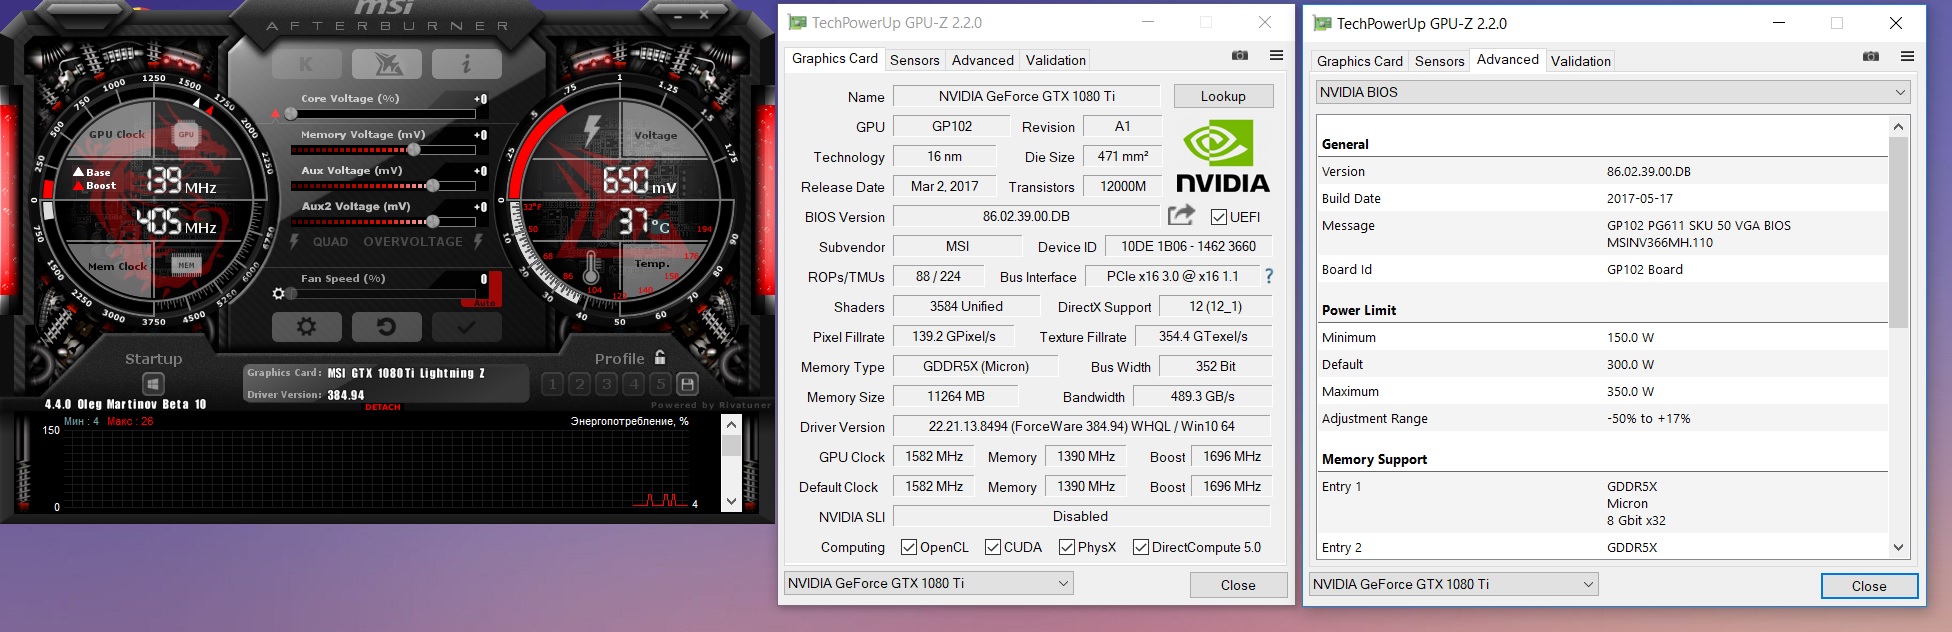Screen dimensions: 1952x632
Task: Open GPU selector dropdown in Graphics Card window
Action: [x=928, y=583]
